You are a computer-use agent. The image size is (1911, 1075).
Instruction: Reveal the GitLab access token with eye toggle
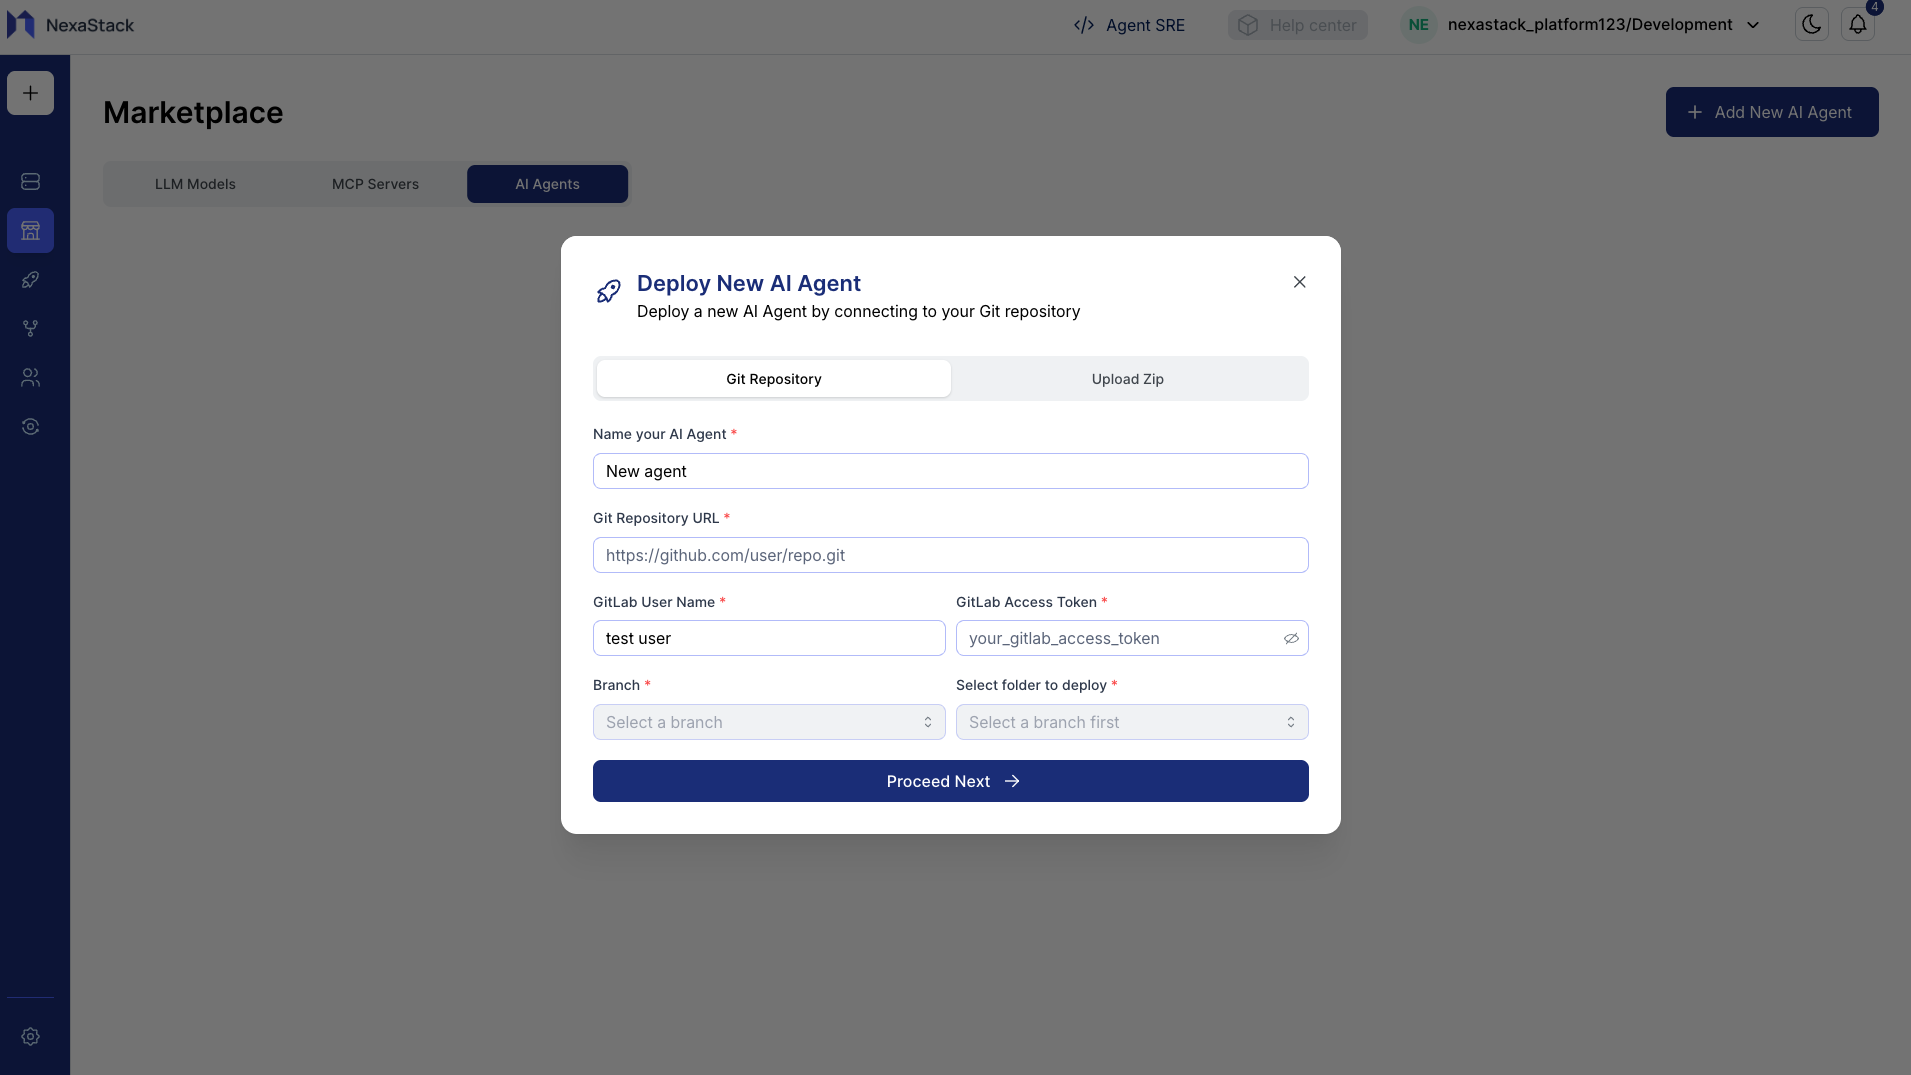[1291, 638]
